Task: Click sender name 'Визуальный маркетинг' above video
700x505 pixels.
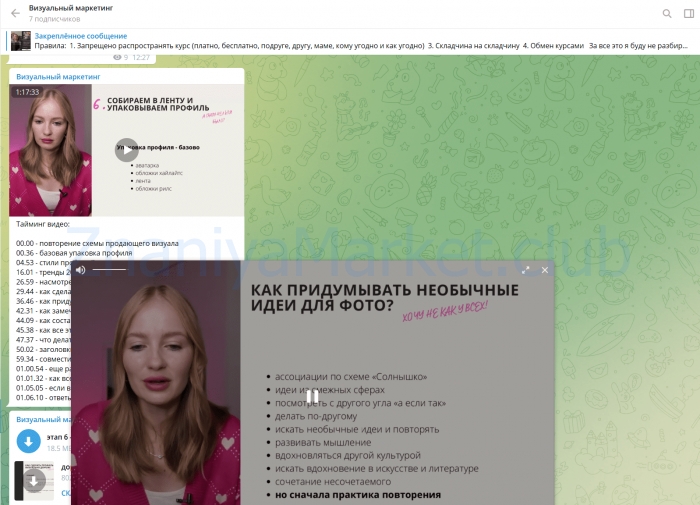Action: 58,77
